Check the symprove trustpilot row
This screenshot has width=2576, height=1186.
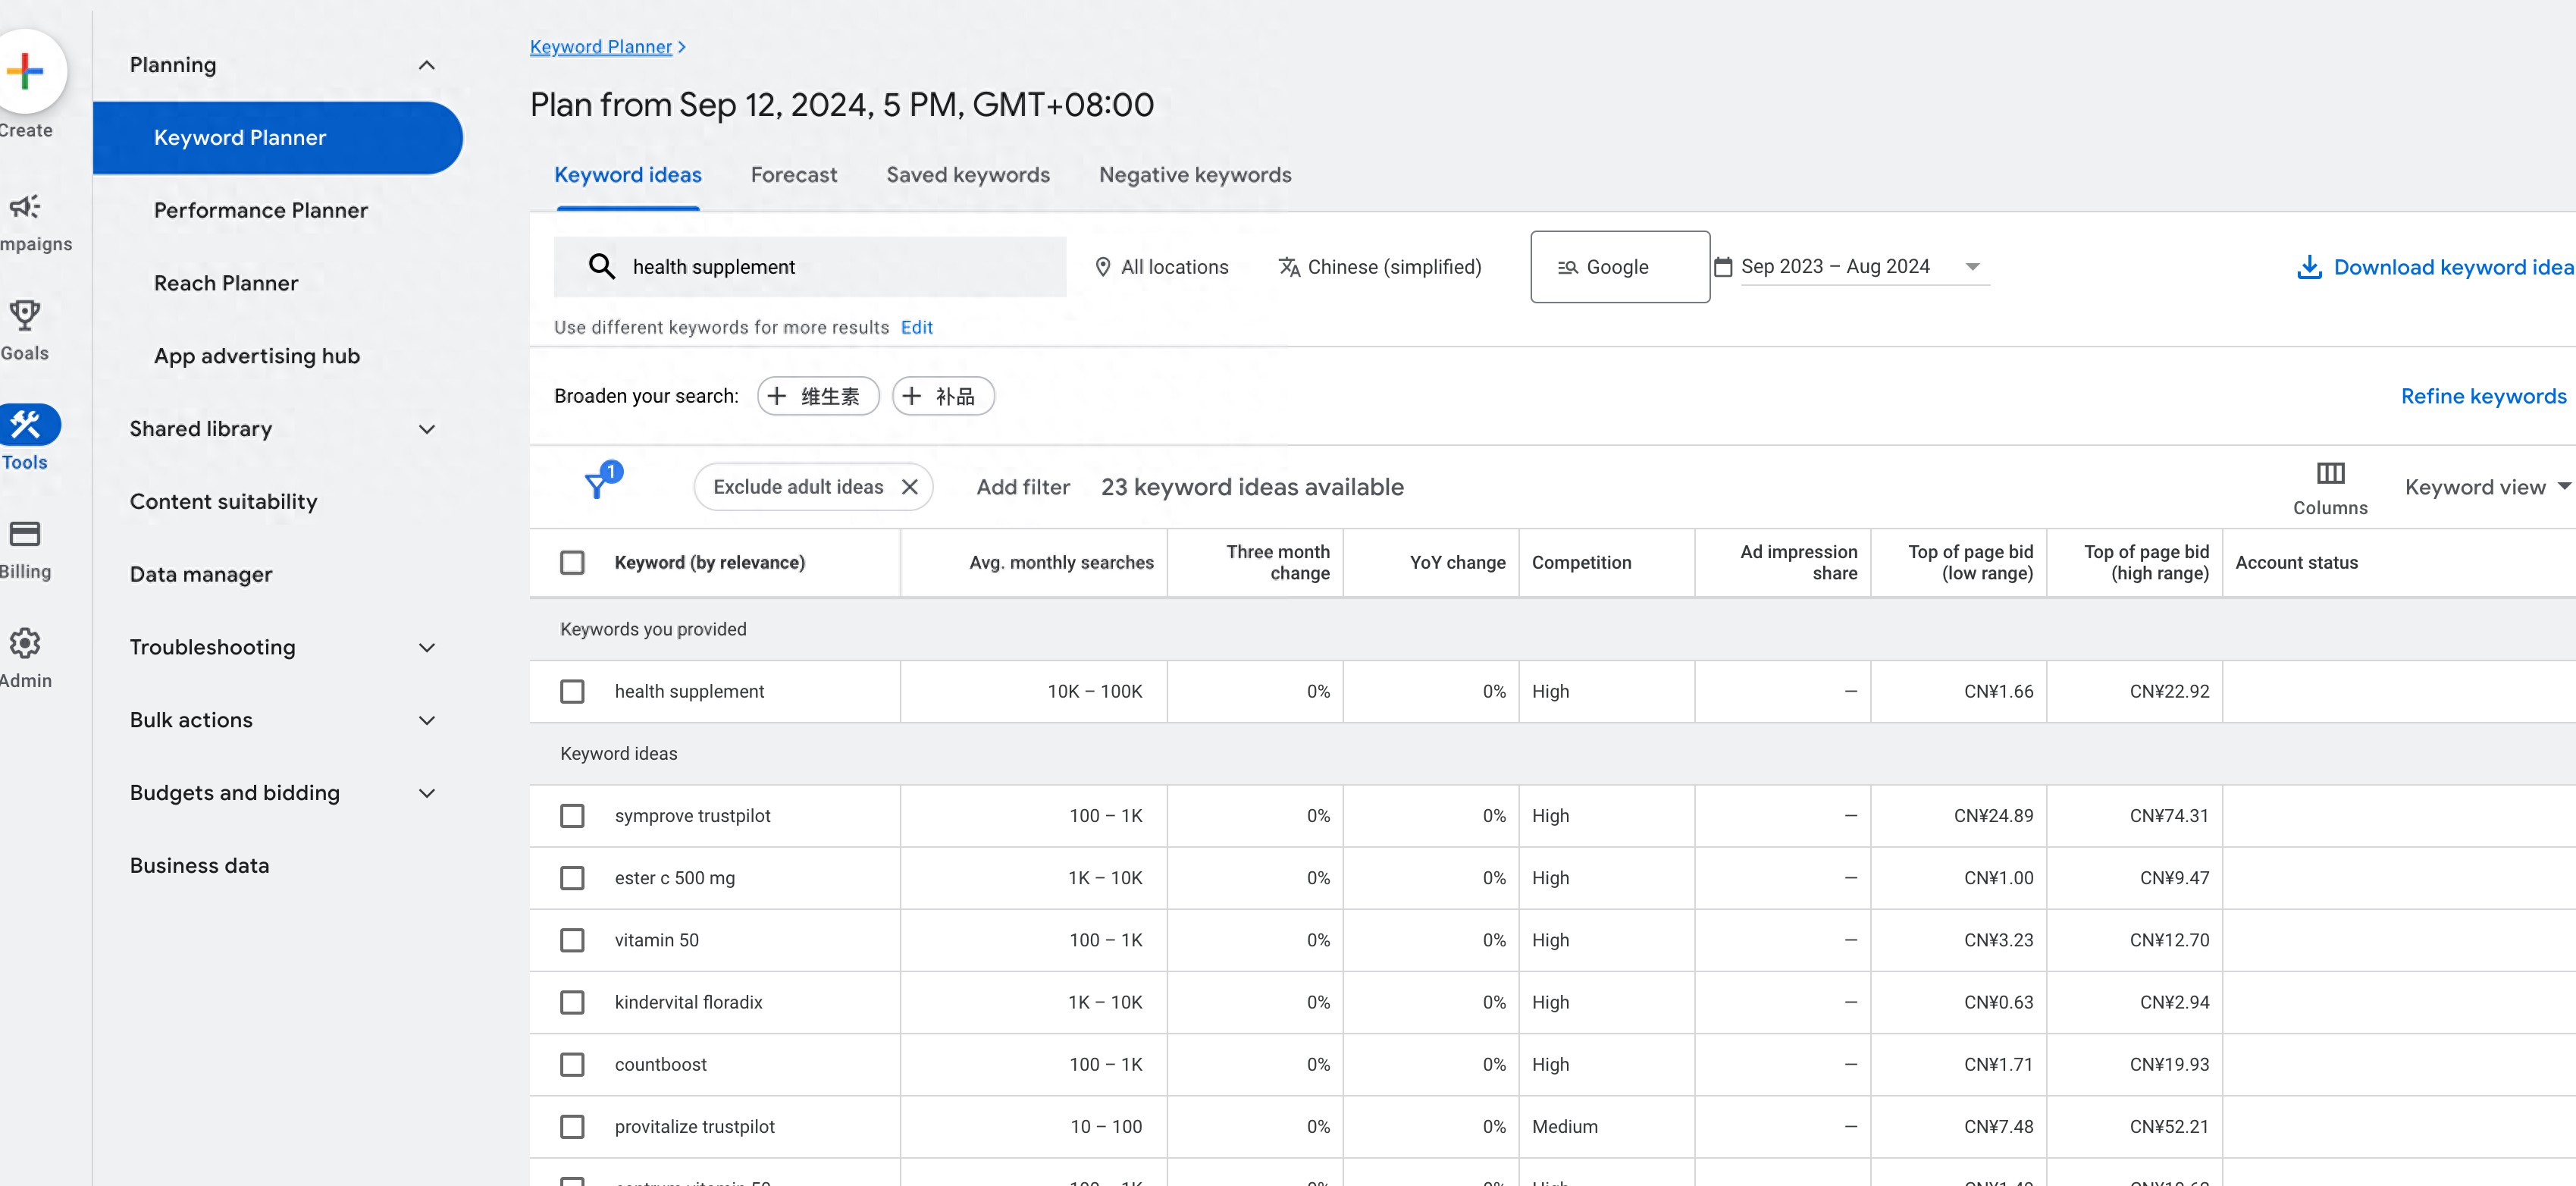[x=572, y=816]
